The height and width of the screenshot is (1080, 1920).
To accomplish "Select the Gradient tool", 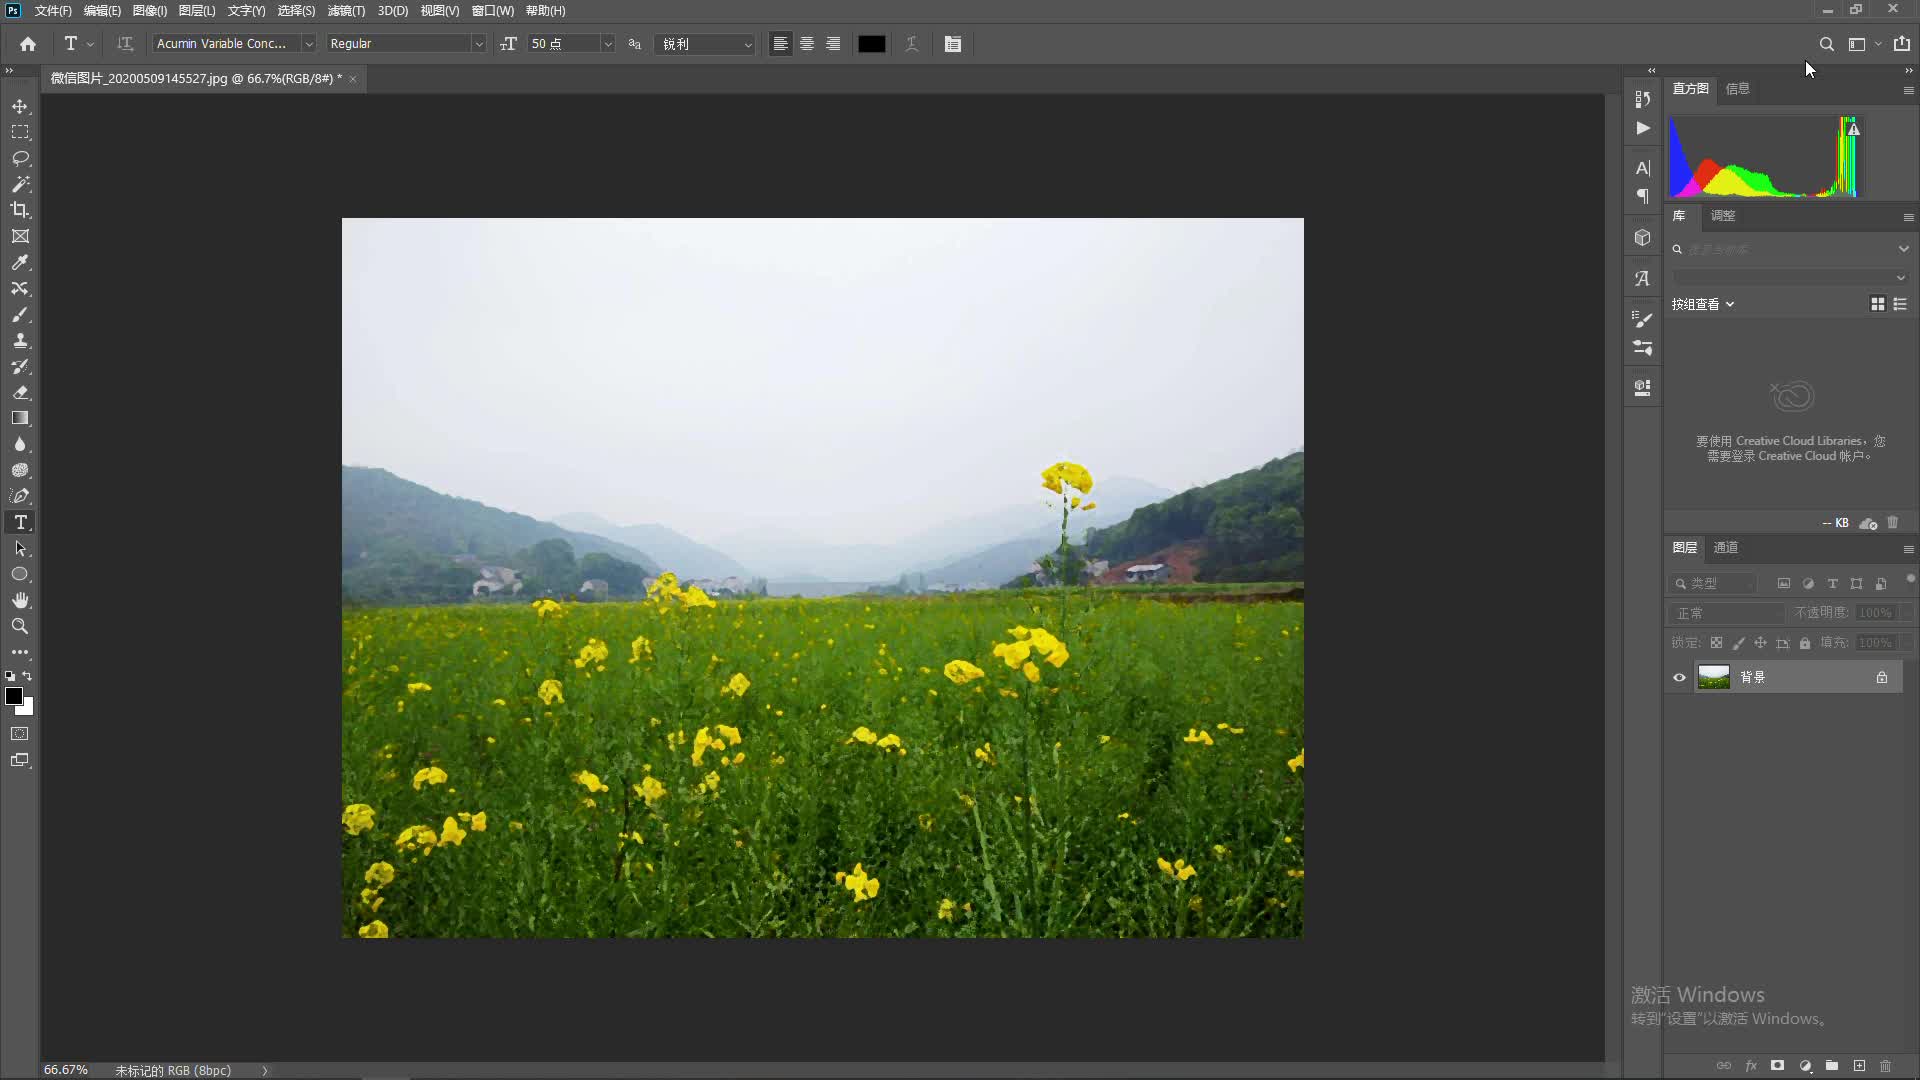I will (20, 418).
